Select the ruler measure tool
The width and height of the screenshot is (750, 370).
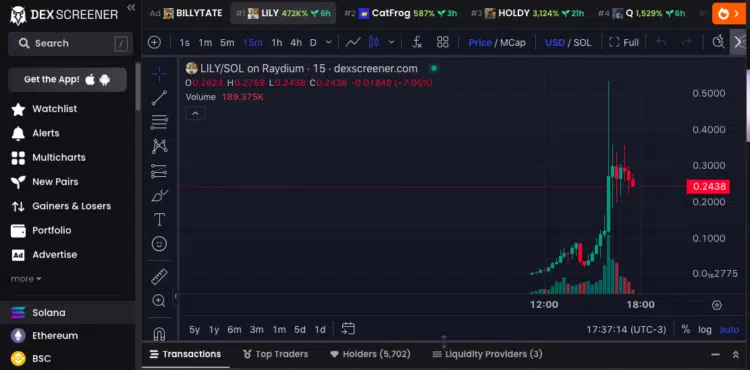(159, 277)
